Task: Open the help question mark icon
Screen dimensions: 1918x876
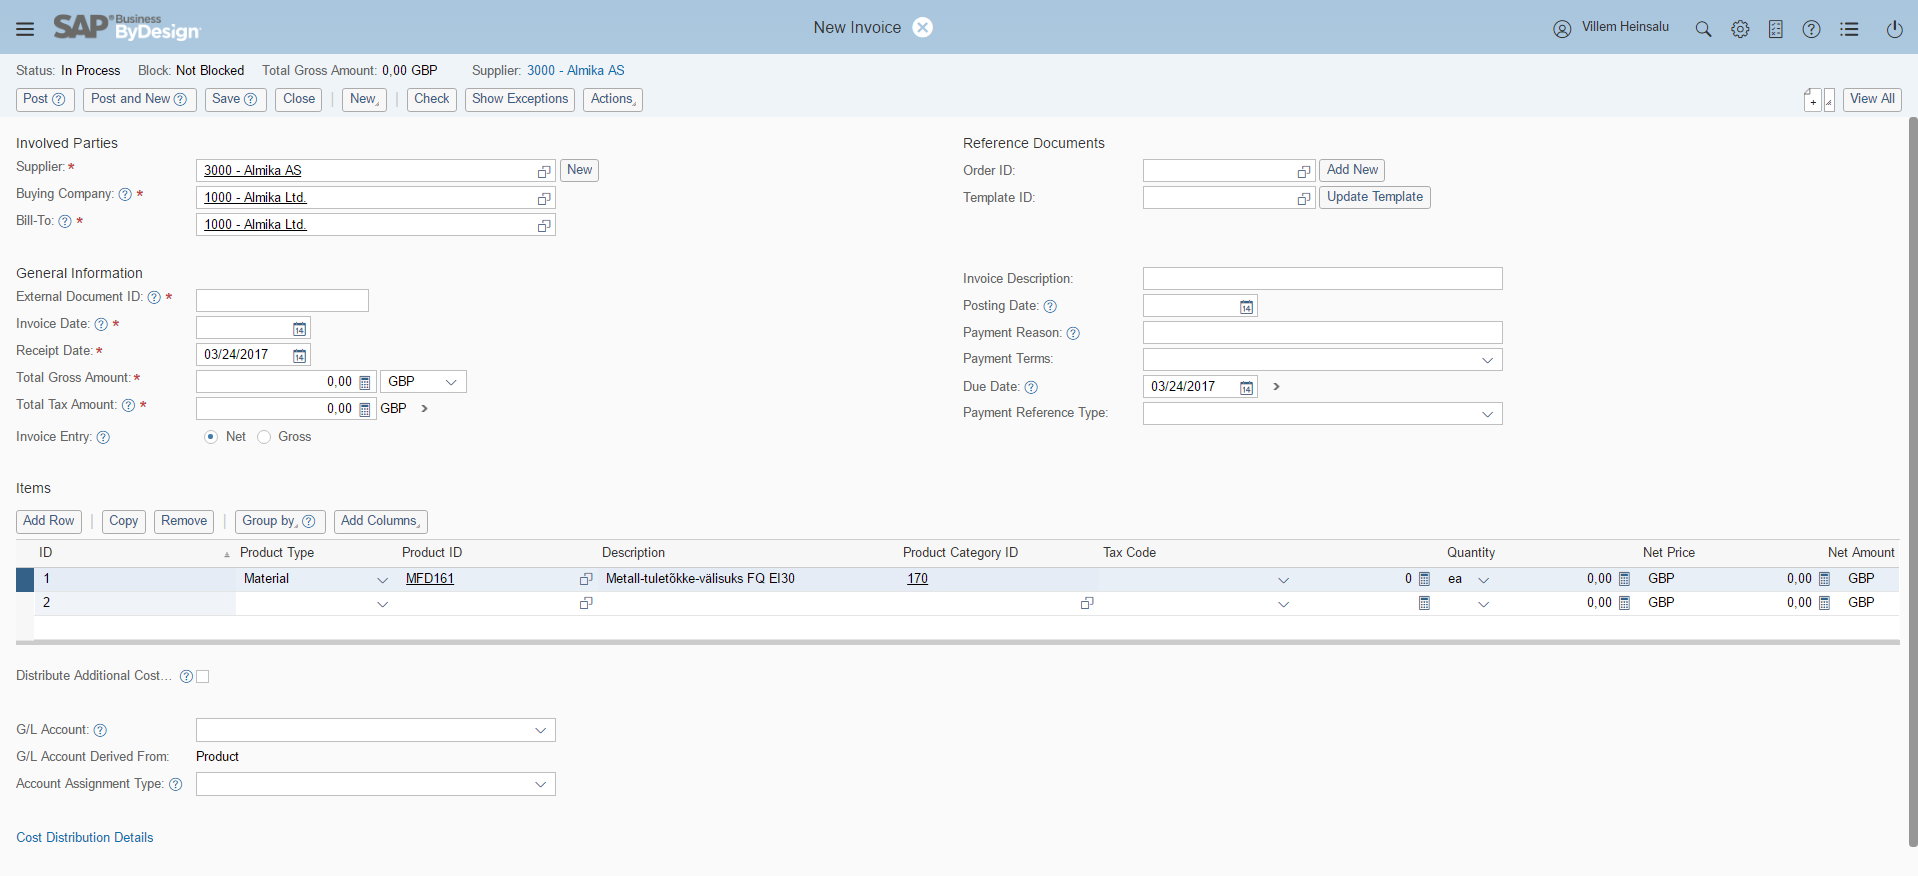Action: [1811, 29]
